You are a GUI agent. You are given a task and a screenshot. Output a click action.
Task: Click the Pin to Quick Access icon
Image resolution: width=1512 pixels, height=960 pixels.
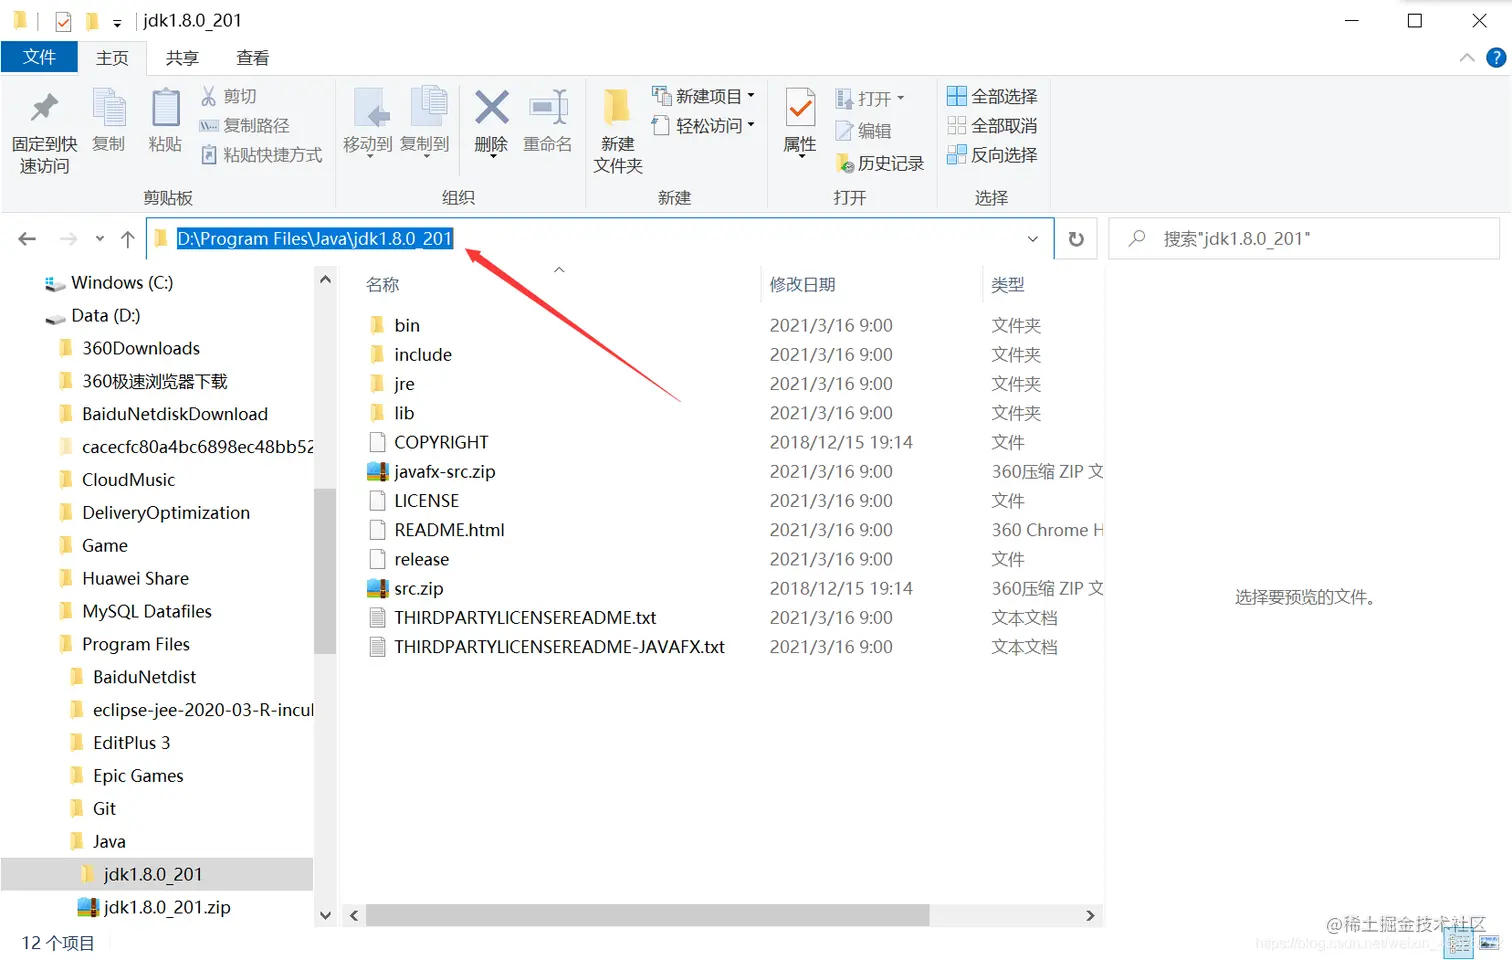(x=44, y=108)
